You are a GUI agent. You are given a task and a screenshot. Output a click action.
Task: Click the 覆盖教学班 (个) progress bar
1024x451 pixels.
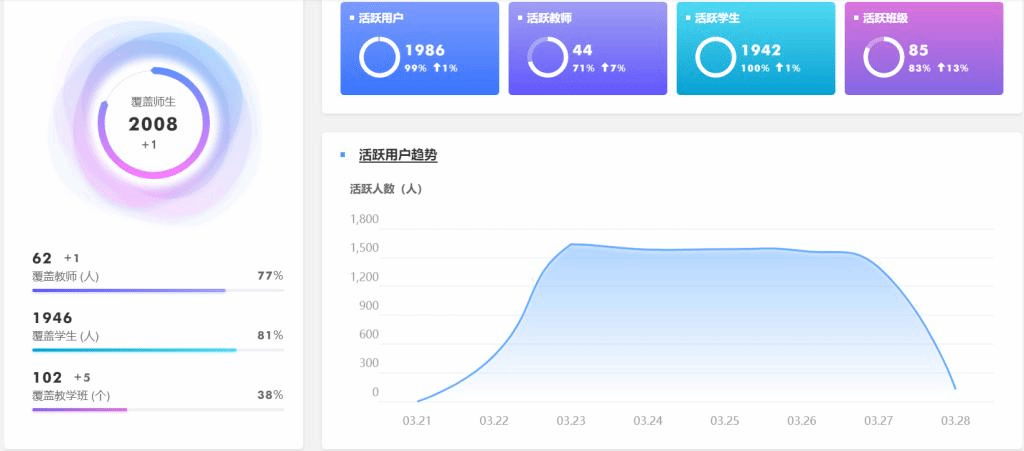158,410
